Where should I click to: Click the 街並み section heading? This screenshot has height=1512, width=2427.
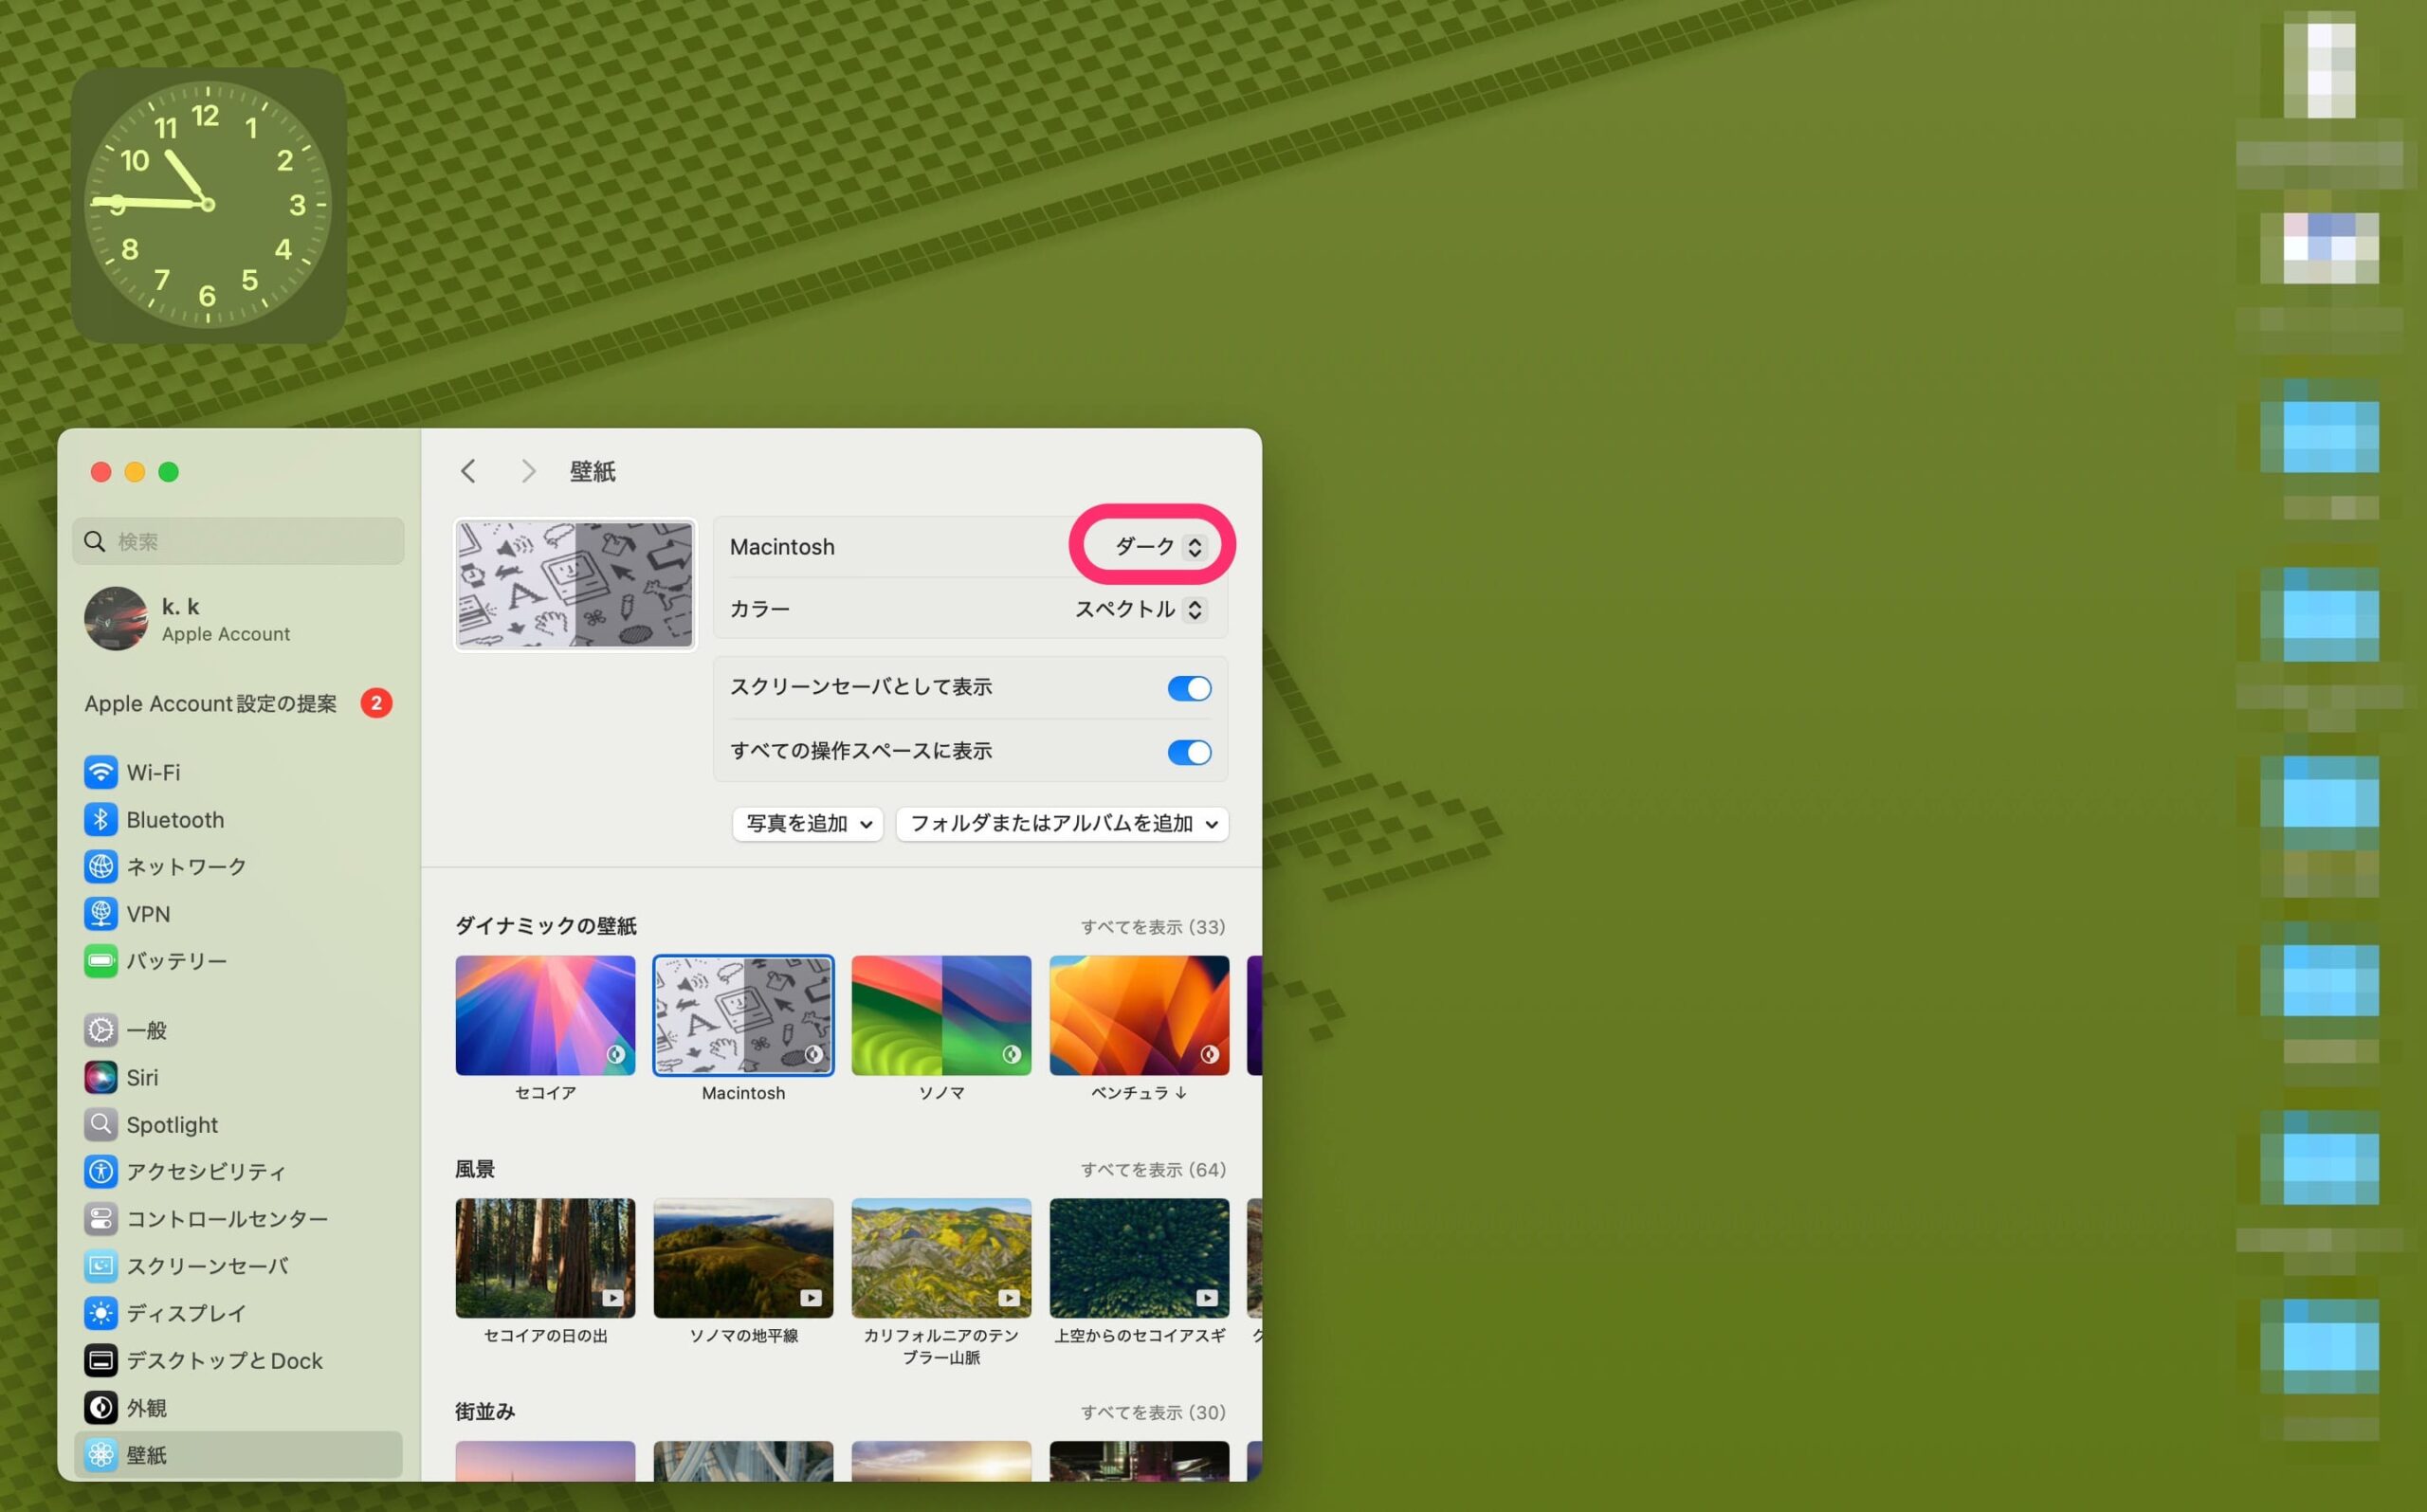click(x=485, y=1412)
